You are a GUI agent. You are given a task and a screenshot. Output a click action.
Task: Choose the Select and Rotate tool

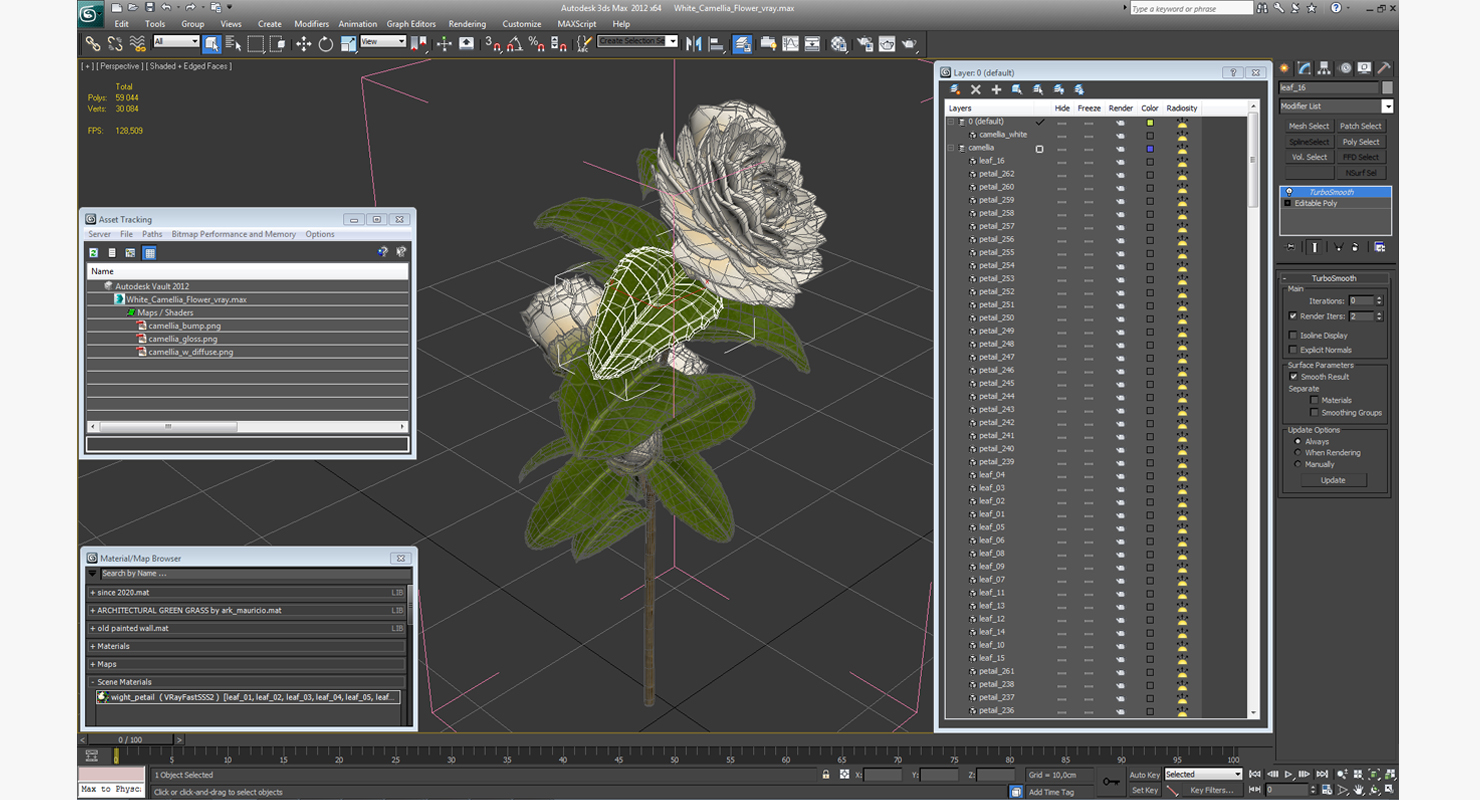[x=326, y=43]
